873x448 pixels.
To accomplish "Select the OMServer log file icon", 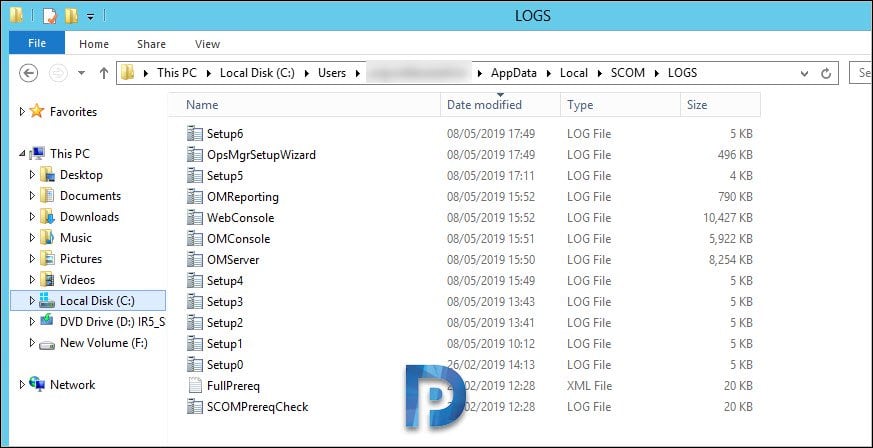I will coord(194,260).
